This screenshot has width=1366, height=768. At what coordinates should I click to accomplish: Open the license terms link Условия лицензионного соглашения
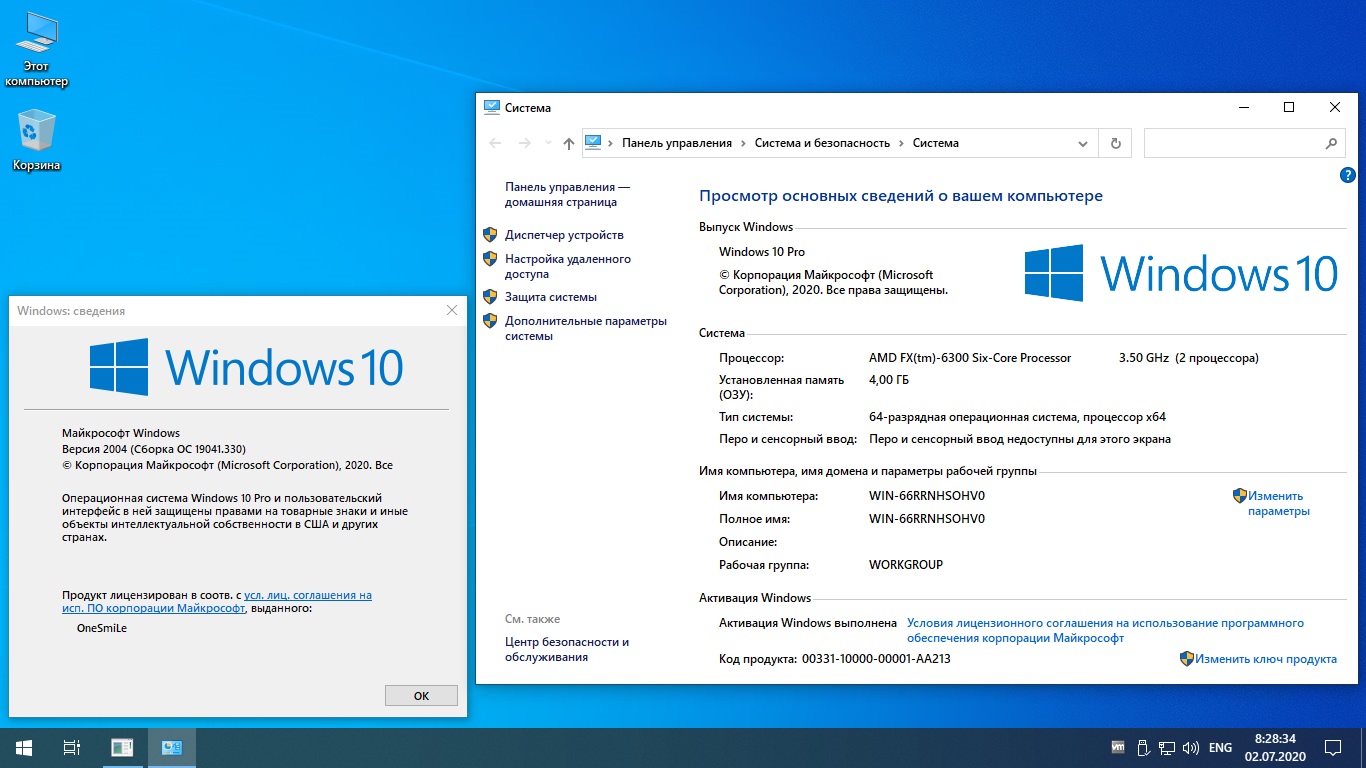[x=1105, y=630]
